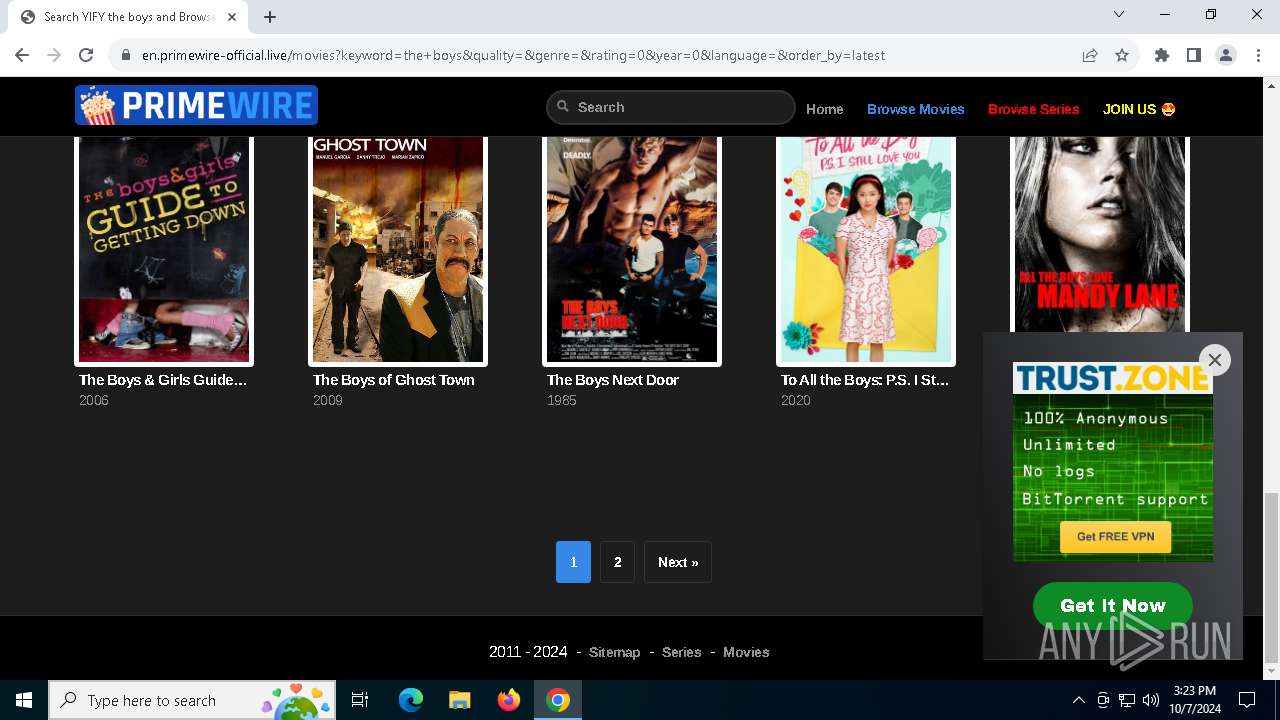This screenshot has height=720, width=1280.
Task: Click Windows taskbar search box
Action: pos(192,700)
